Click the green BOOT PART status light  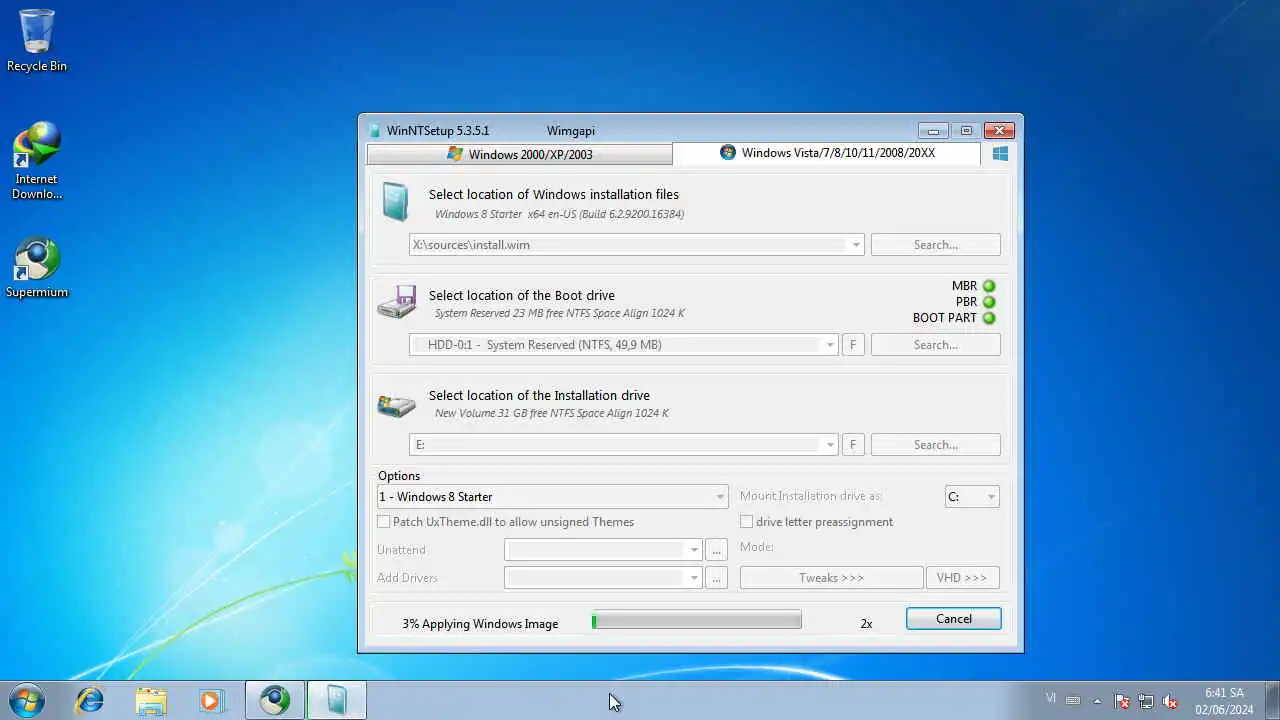click(x=989, y=318)
